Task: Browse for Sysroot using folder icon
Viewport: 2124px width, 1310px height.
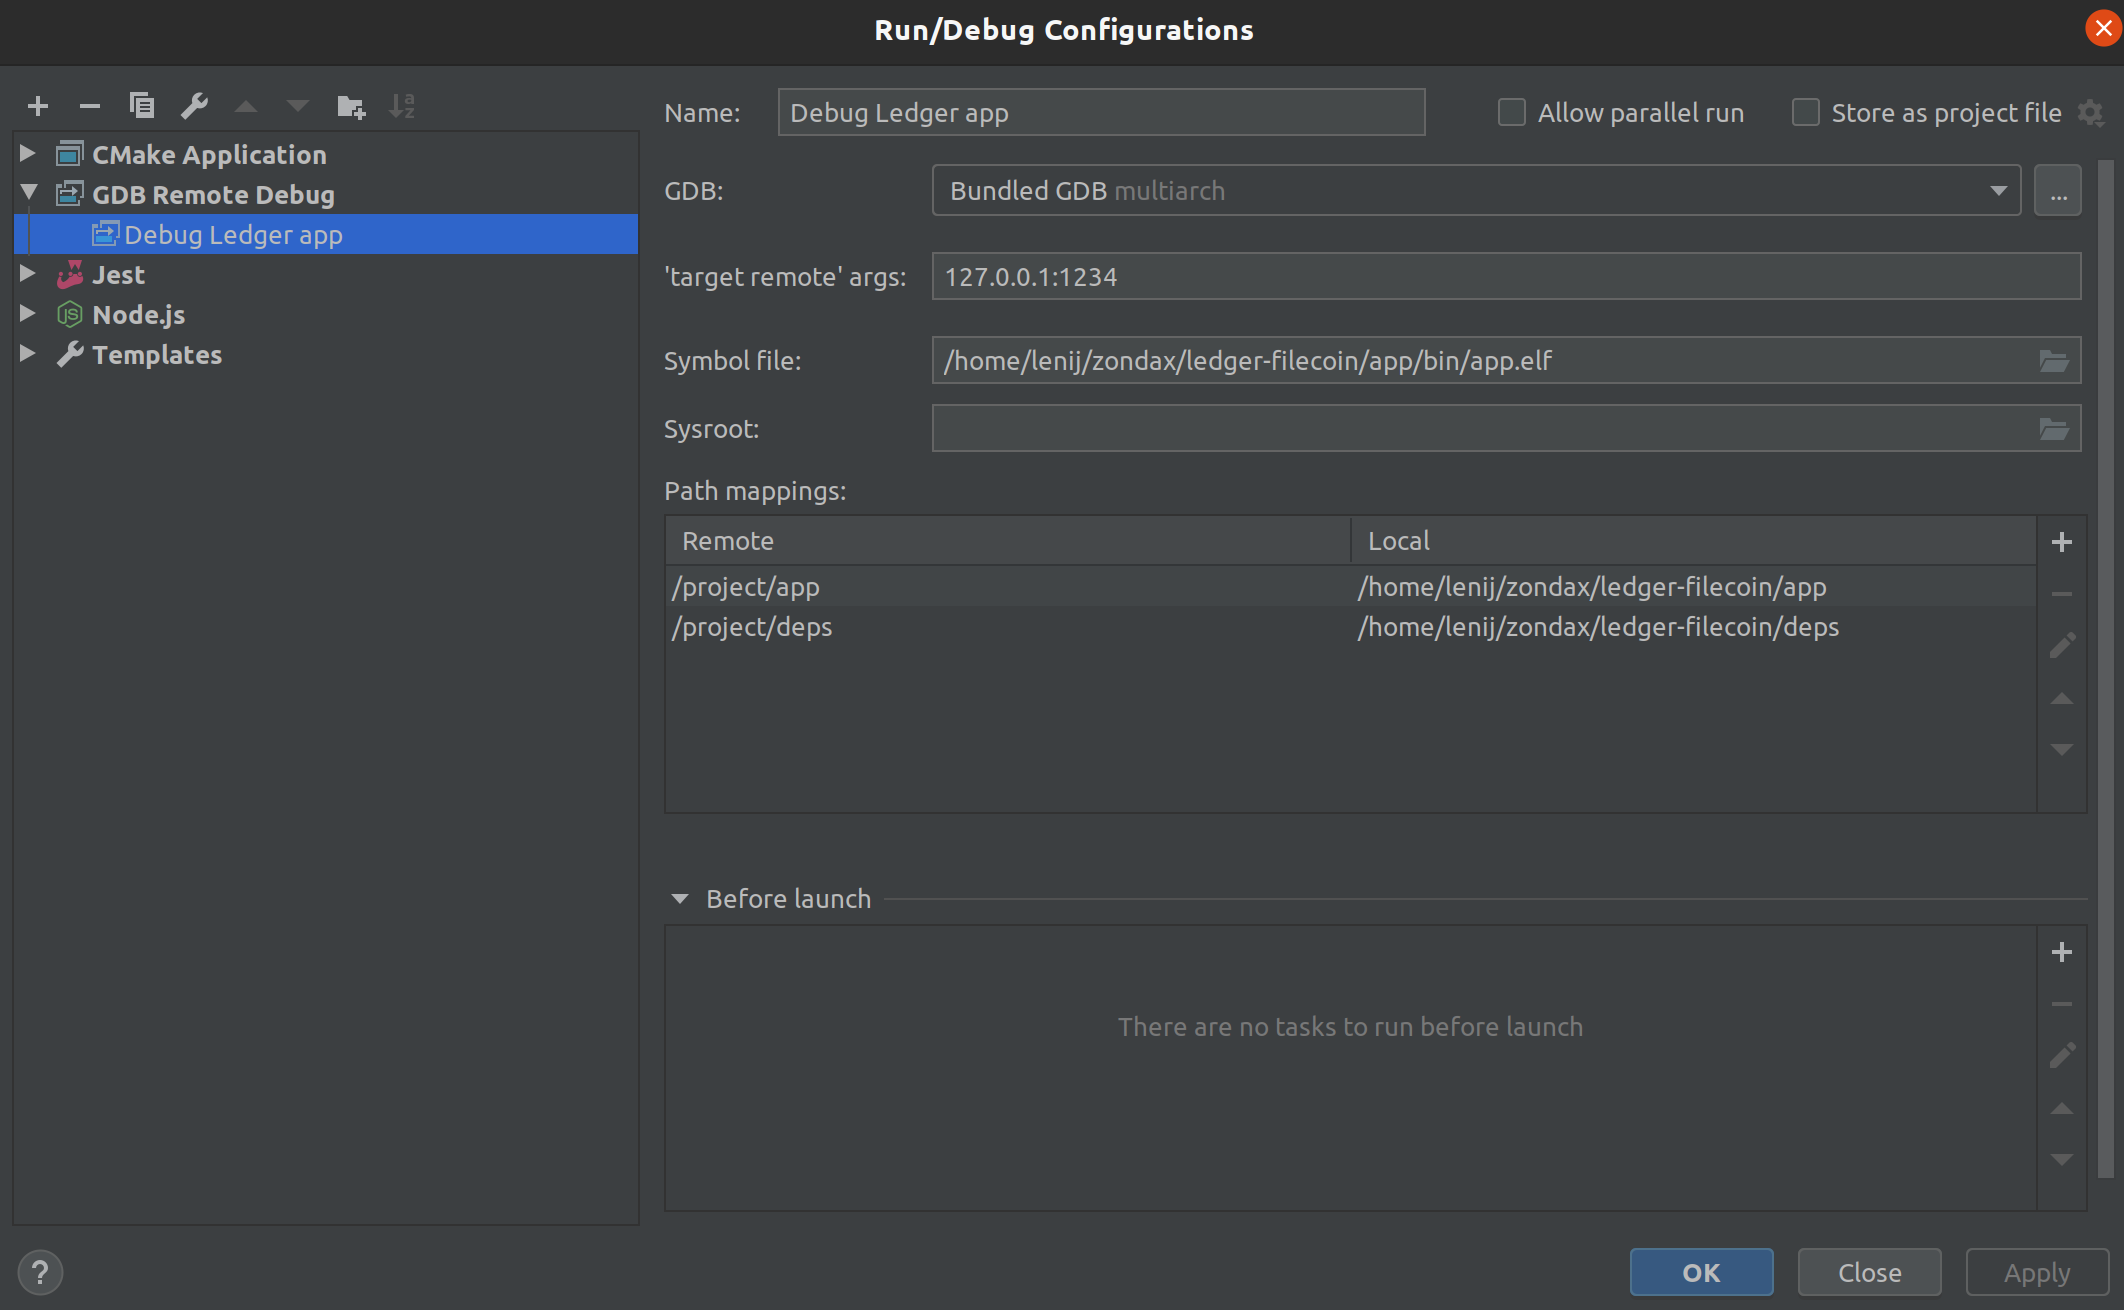Action: [2053, 429]
